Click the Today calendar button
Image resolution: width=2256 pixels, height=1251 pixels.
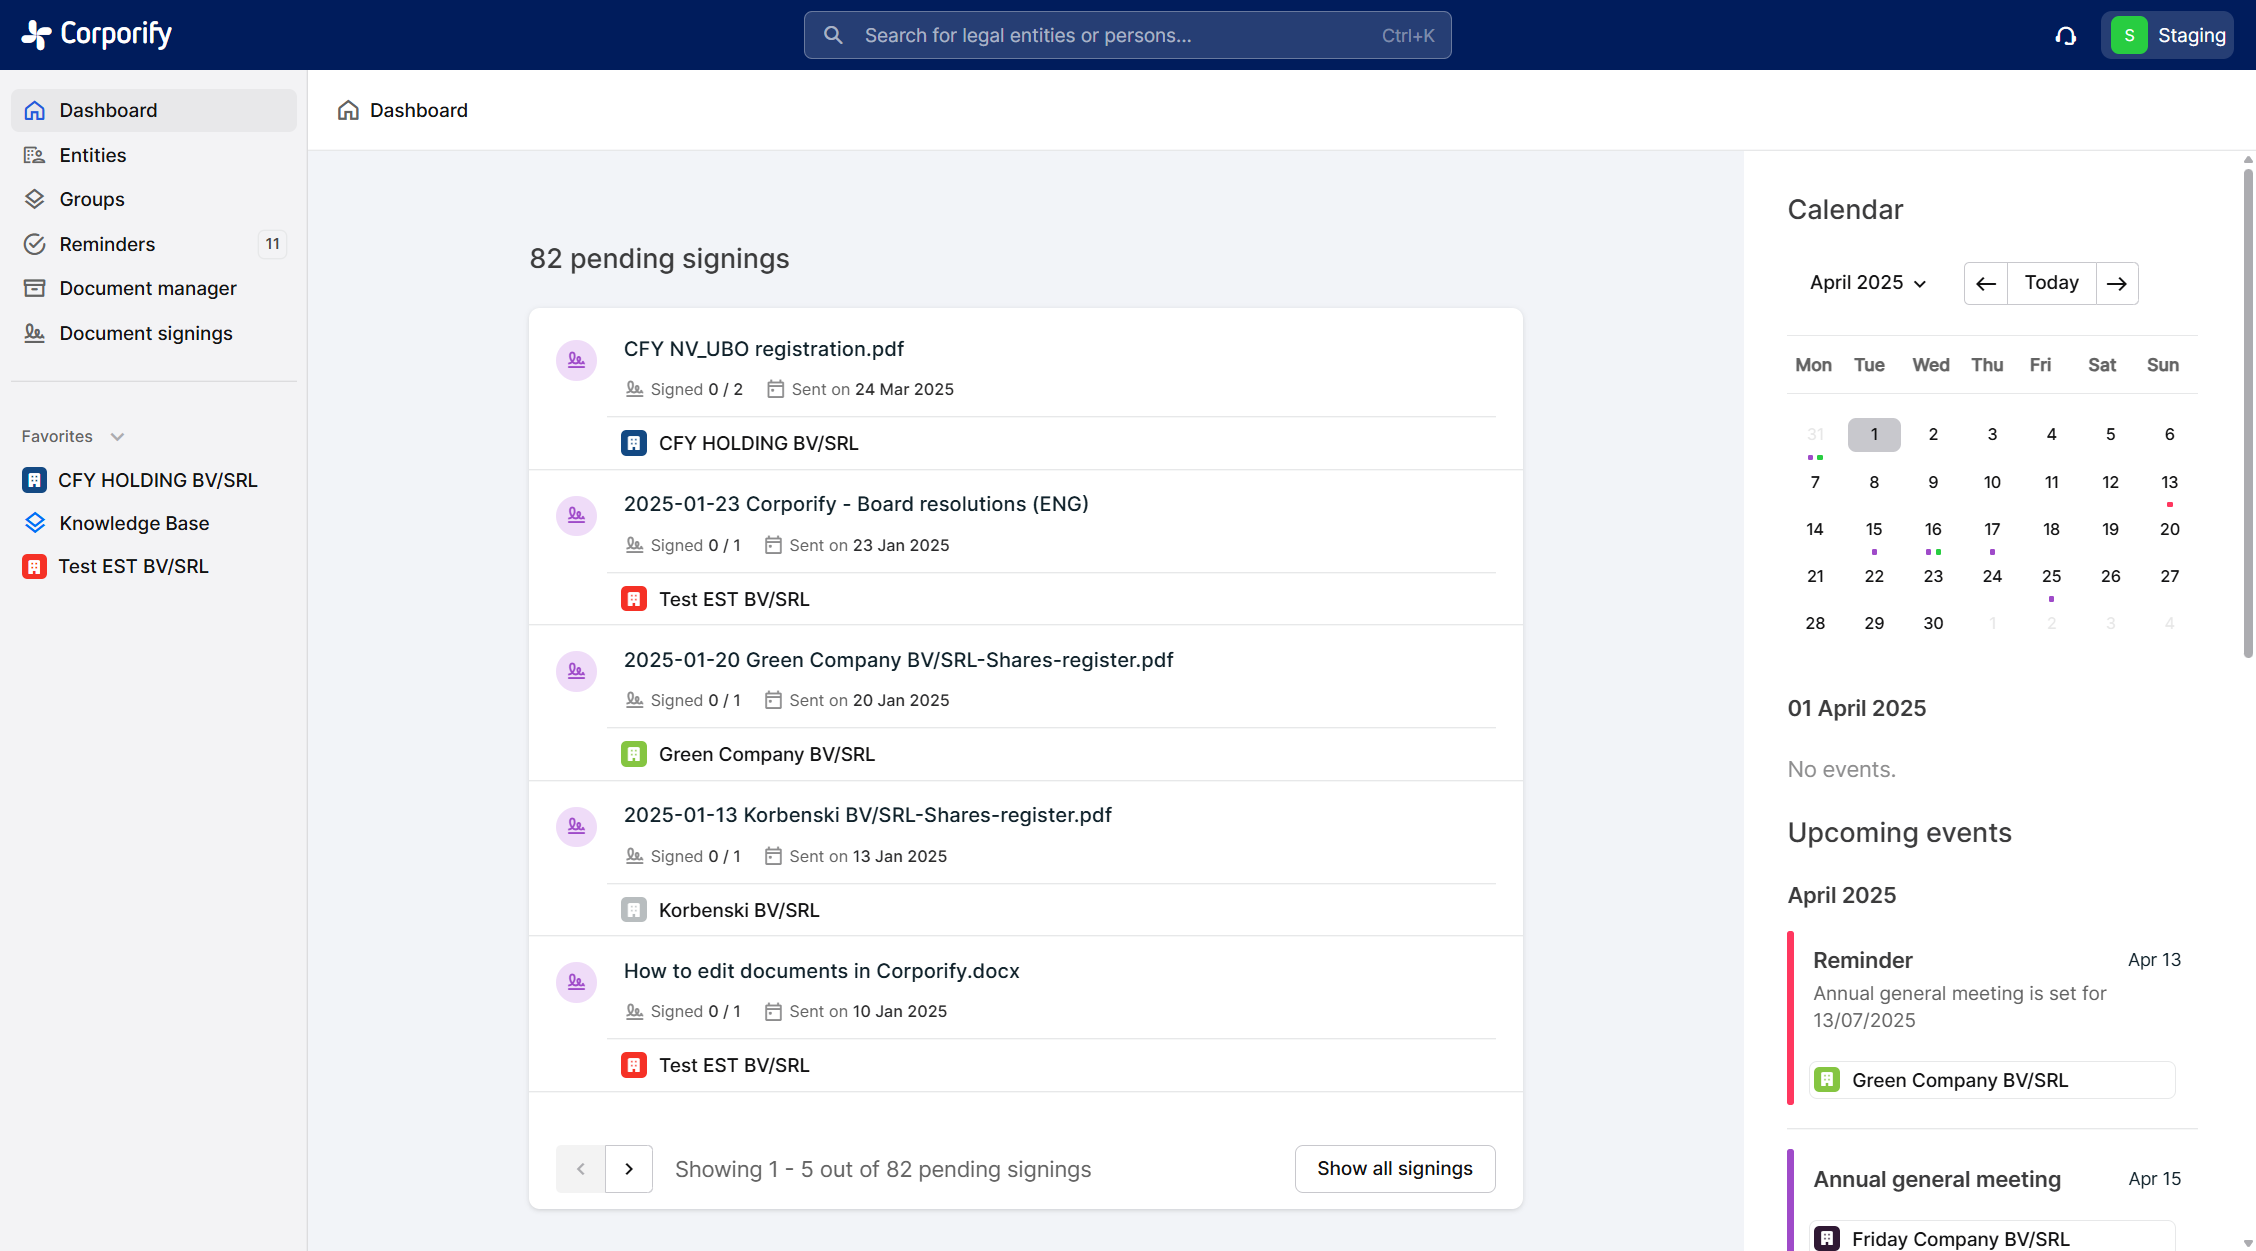coord(2051,283)
